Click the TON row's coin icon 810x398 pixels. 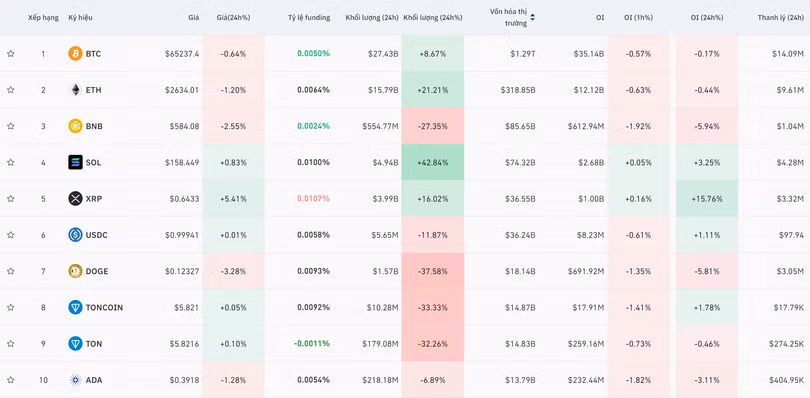point(75,344)
